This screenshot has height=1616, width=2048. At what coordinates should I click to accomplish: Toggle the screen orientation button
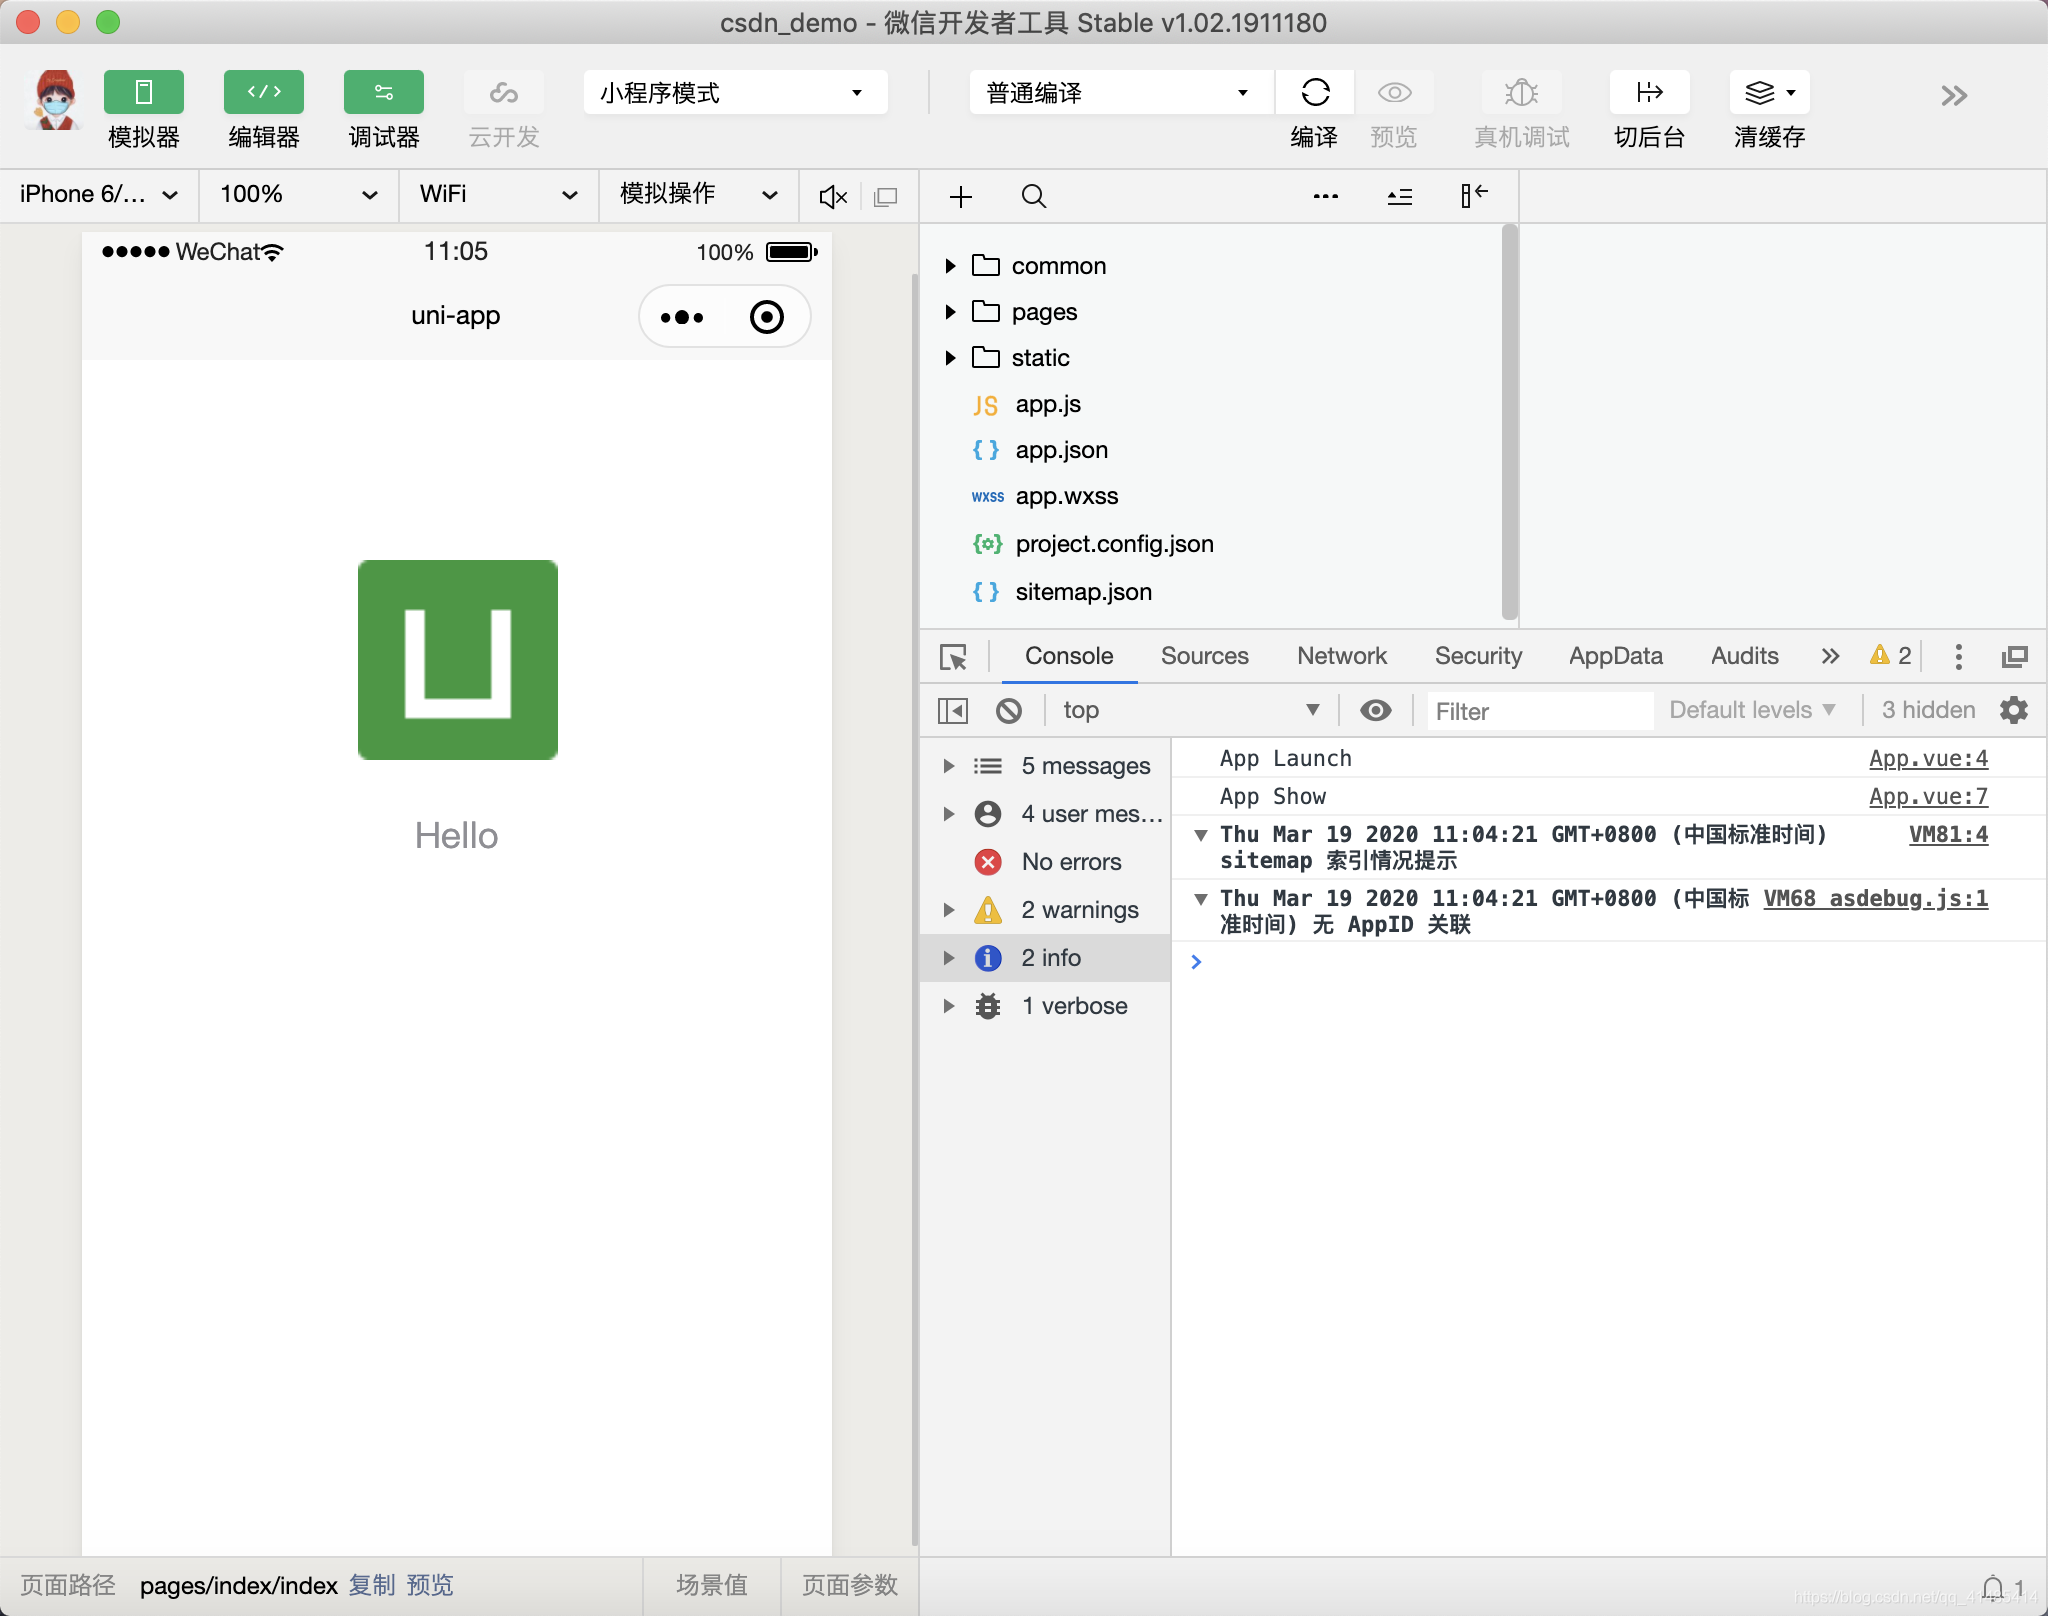886,196
